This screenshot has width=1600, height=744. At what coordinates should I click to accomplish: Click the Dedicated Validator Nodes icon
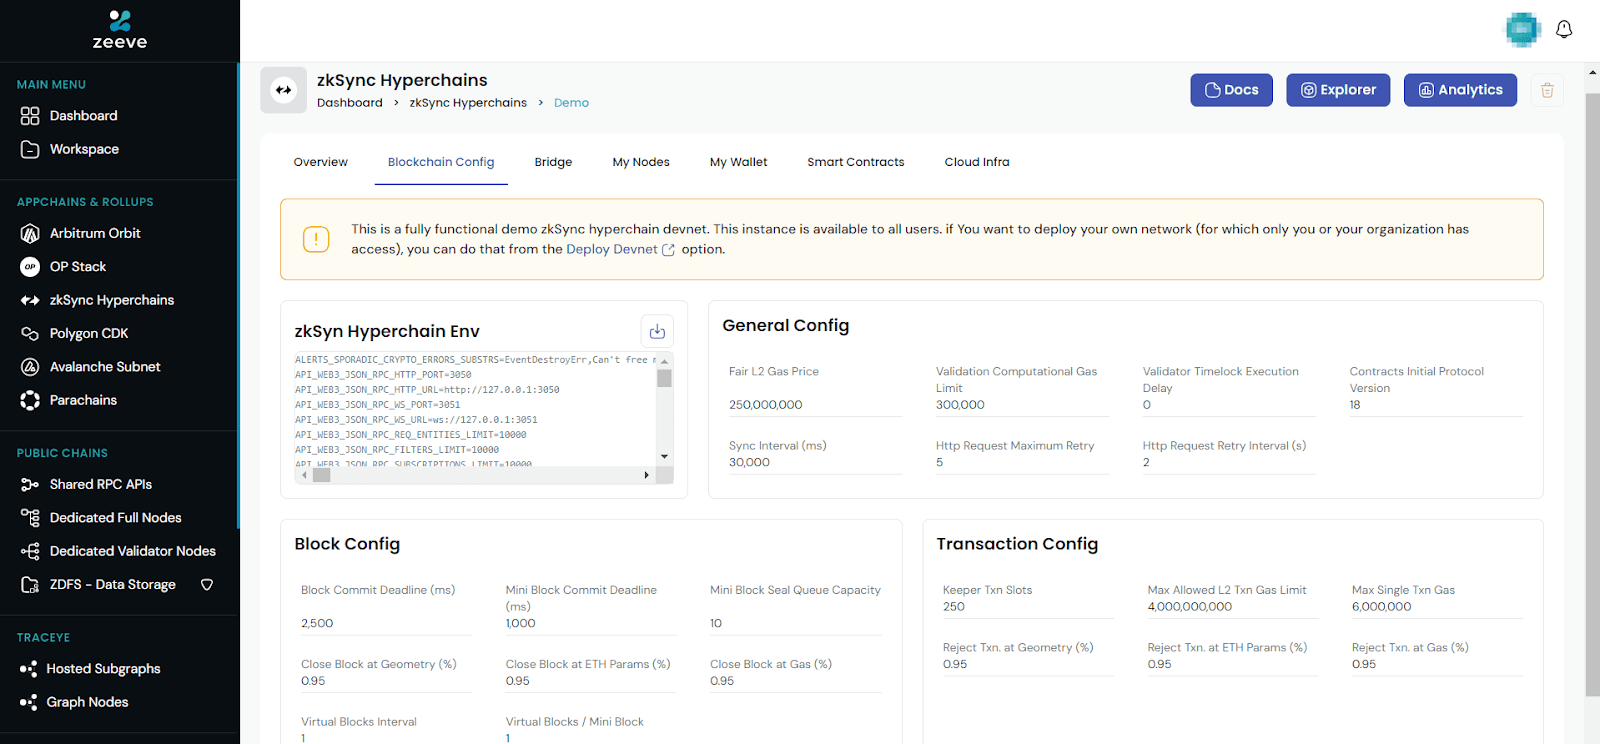(30, 551)
